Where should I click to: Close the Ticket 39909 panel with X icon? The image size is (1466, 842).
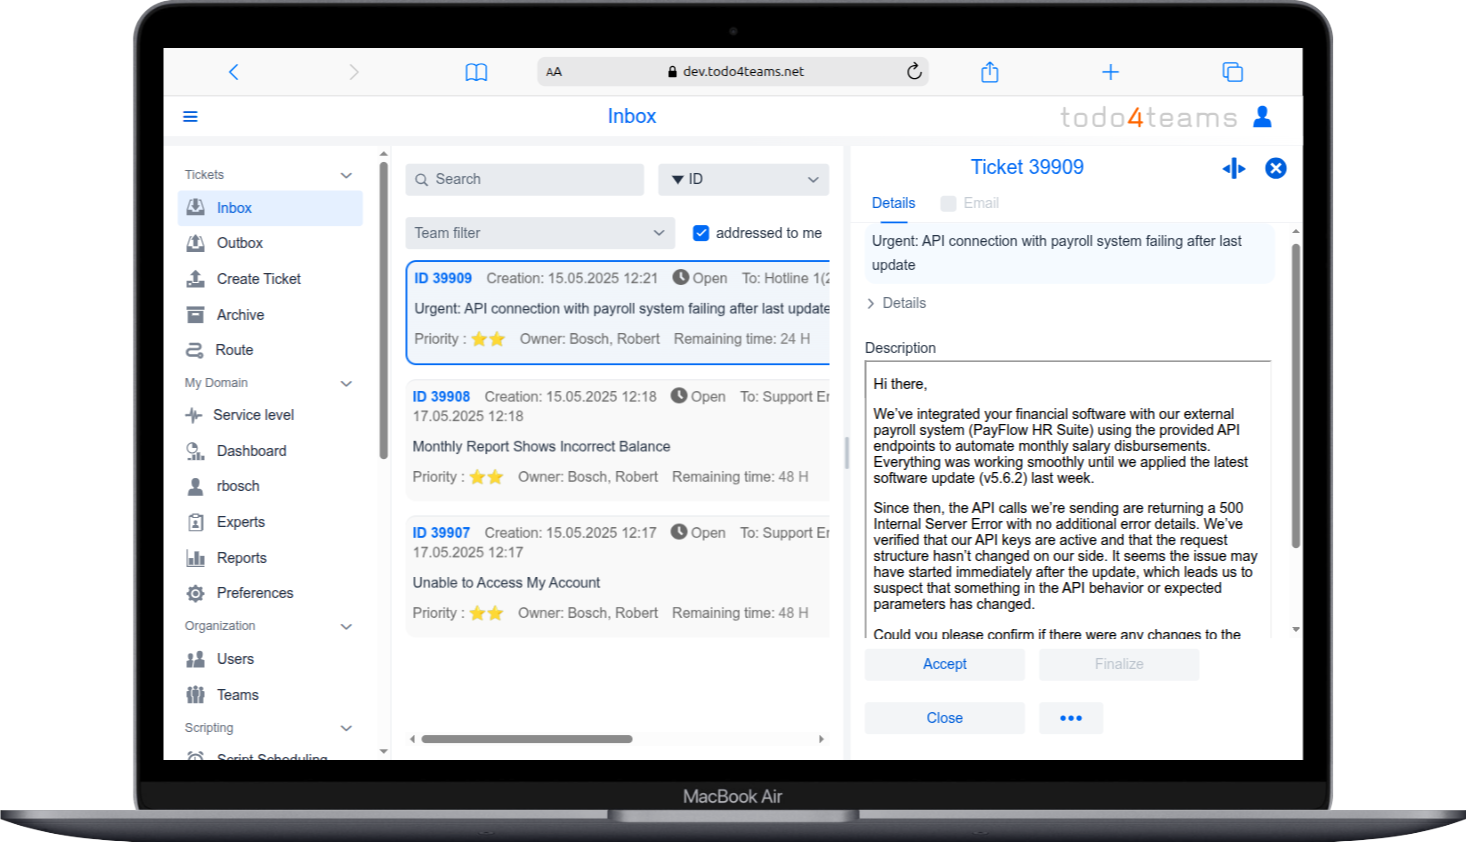click(1276, 168)
